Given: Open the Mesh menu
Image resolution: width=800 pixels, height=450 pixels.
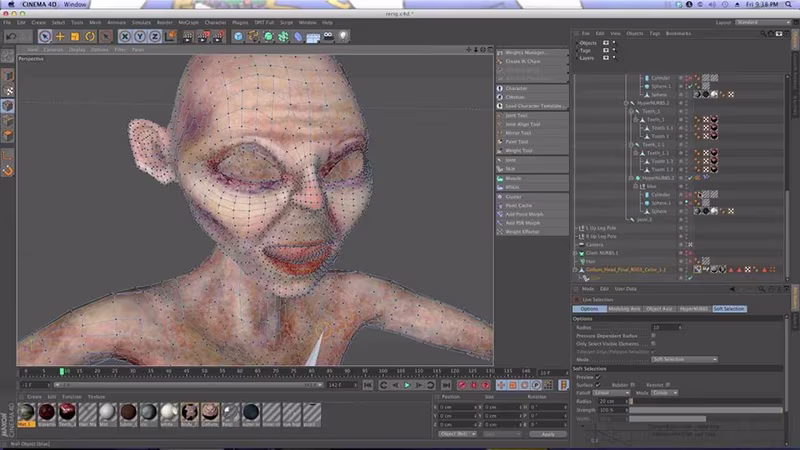Looking at the screenshot, I should [95, 22].
